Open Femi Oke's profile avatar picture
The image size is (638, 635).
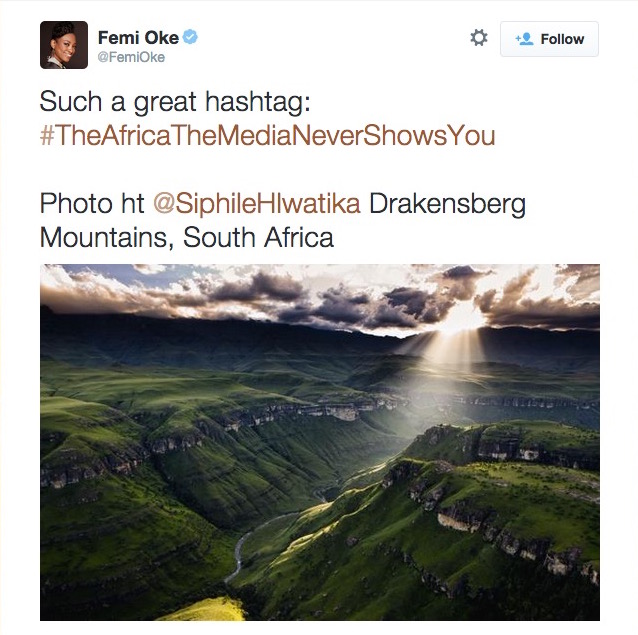pos(64,45)
